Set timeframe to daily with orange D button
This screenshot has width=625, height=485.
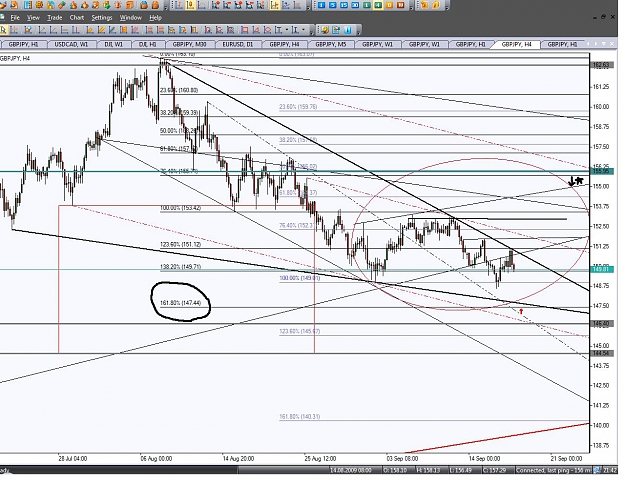[x=389, y=5]
